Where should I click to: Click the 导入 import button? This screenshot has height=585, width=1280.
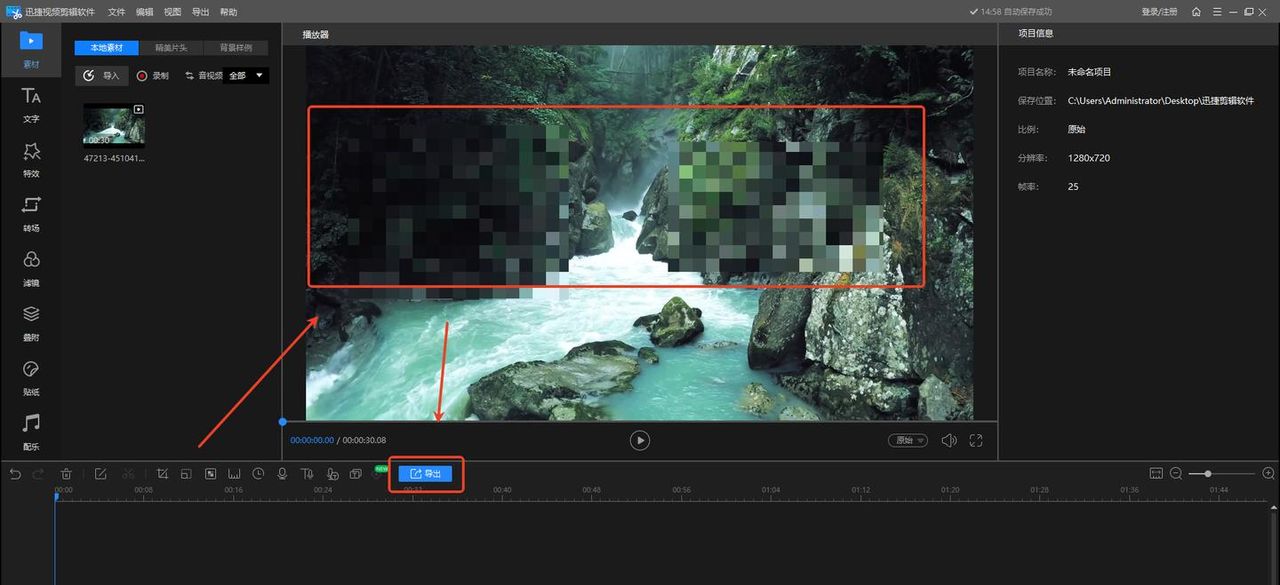pyautogui.click(x=101, y=76)
